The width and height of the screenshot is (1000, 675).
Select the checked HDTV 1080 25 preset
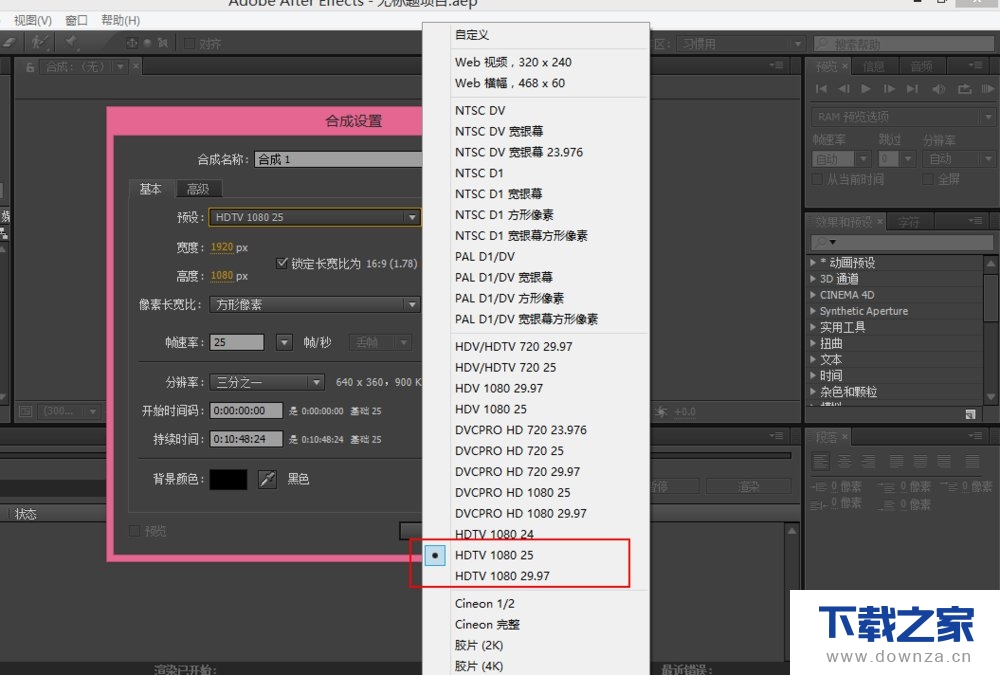click(x=494, y=555)
